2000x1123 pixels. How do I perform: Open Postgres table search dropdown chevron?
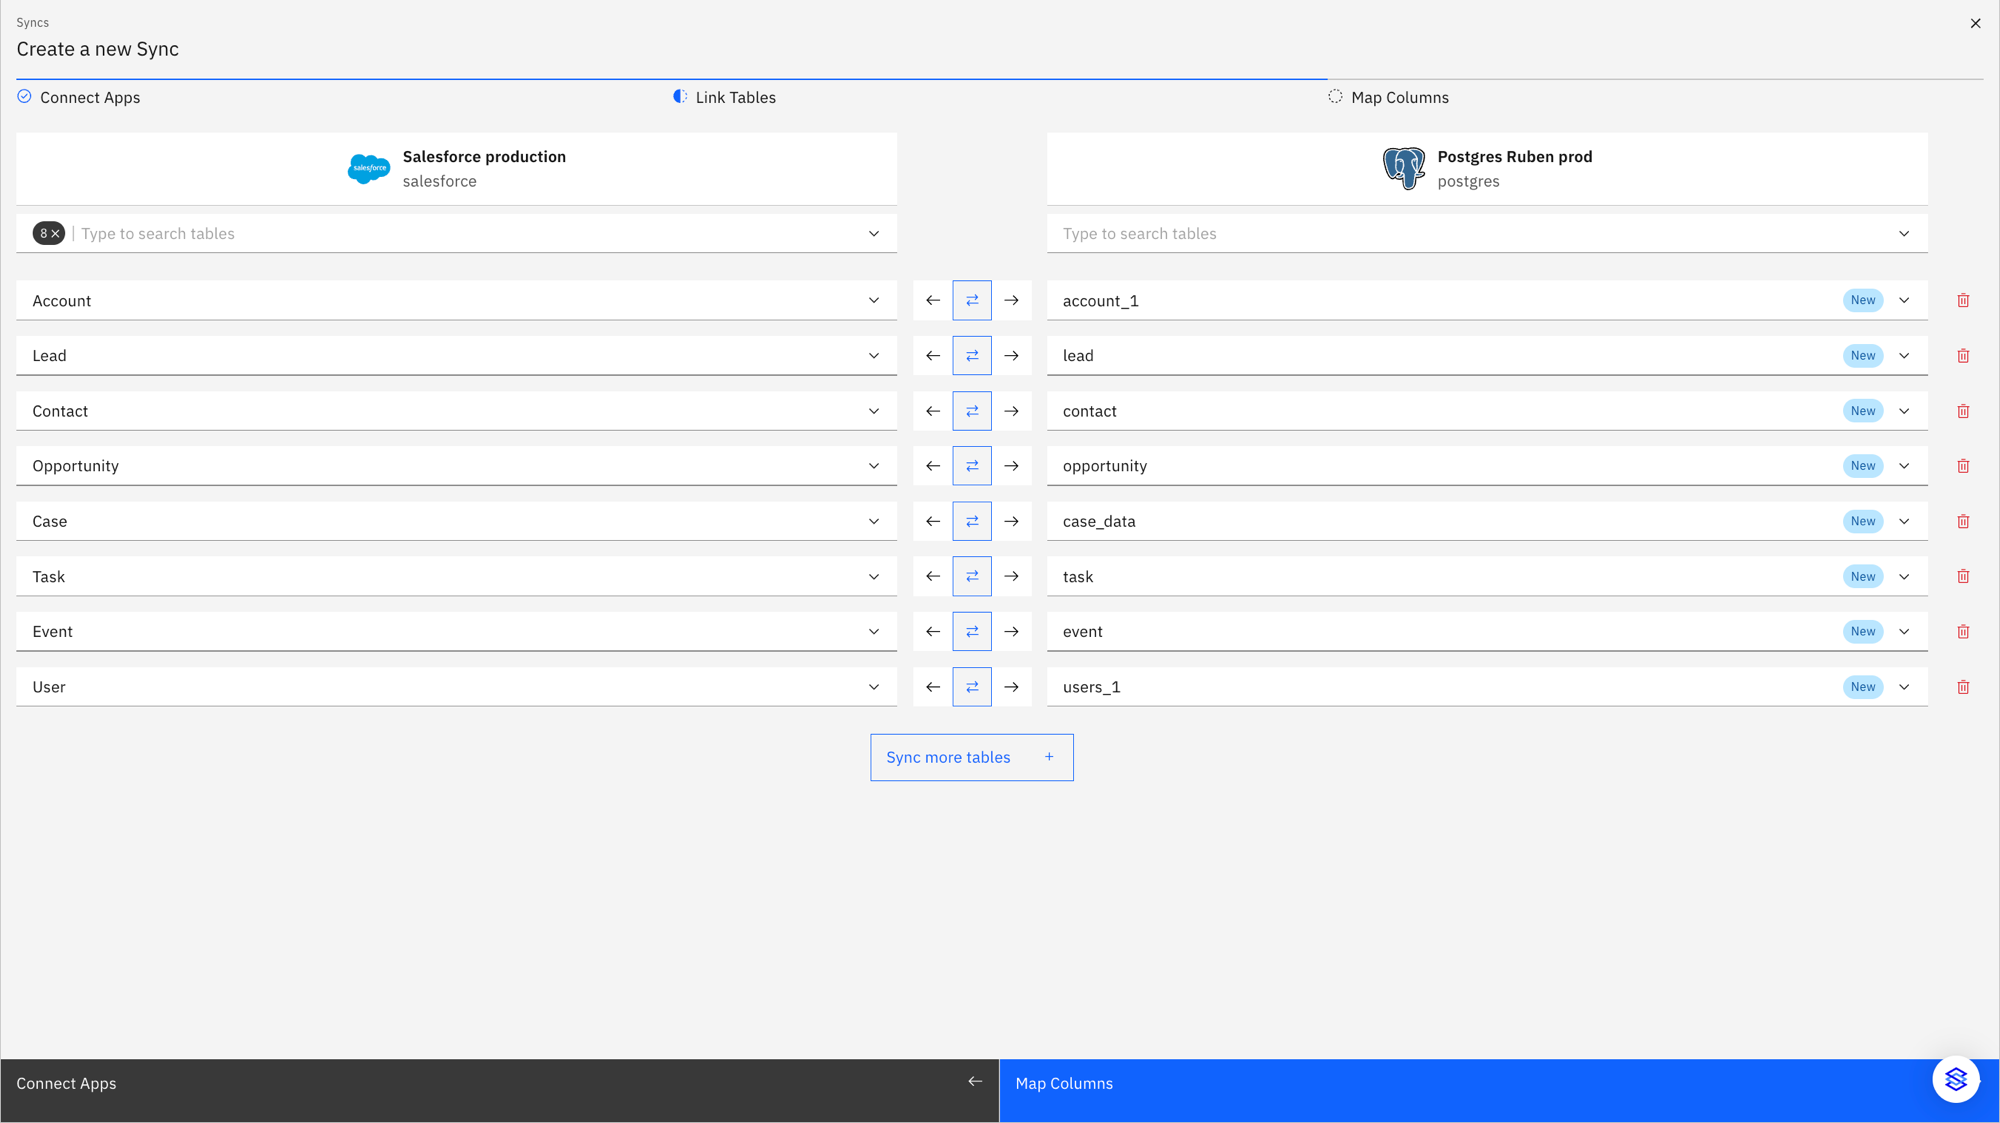[x=1904, y=234]
